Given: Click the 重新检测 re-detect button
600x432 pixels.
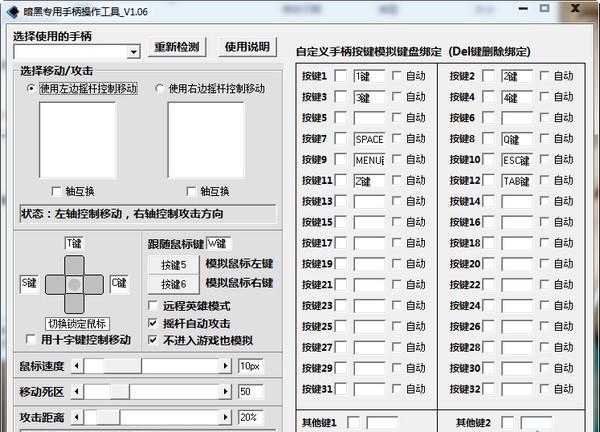Looking at the screenshot, I should tap(177, 47).
